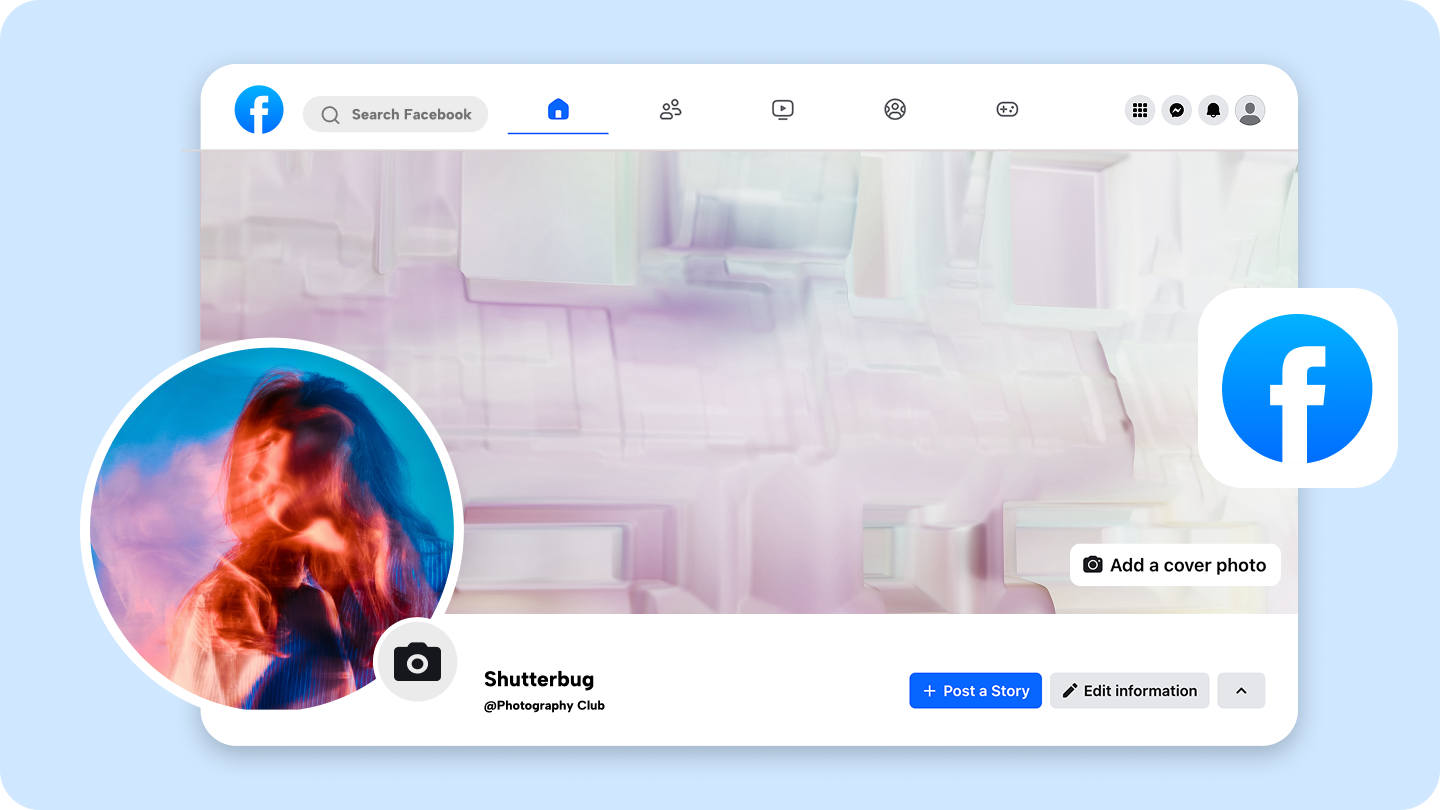Open the Gaming section
Image resolution: width=1440 pixels, height=810 pixels.
[1007, 109]
